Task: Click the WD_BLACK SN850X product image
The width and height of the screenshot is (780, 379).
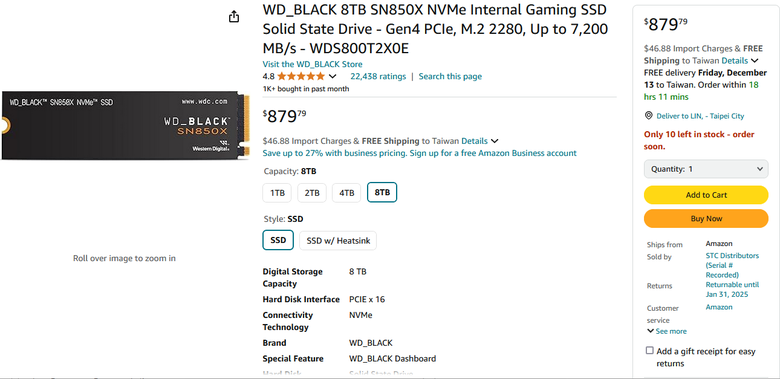Action: point(124,125)
